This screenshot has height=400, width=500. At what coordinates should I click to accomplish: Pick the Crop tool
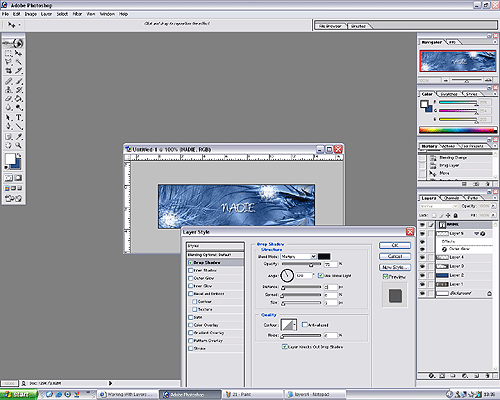coord(8,71)
